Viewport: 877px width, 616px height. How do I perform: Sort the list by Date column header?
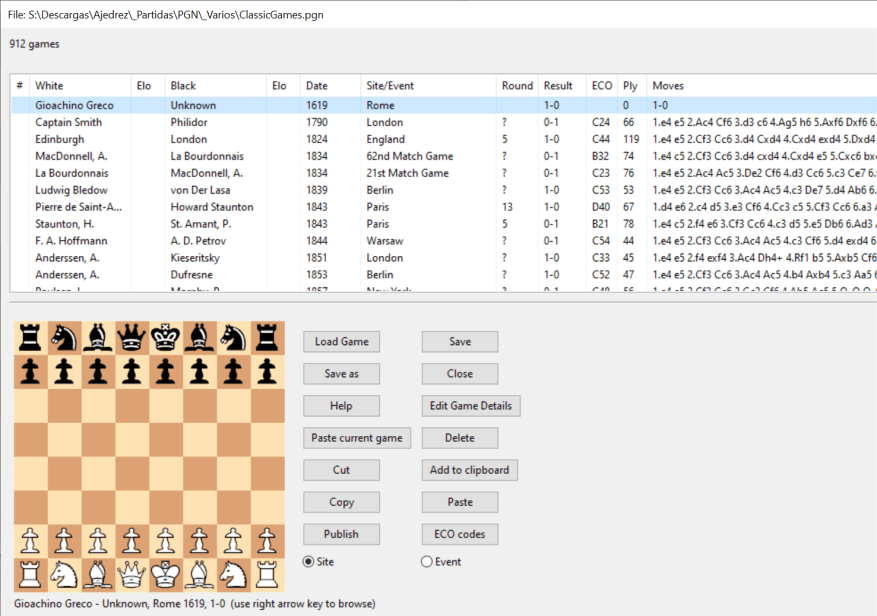(330, 86)
